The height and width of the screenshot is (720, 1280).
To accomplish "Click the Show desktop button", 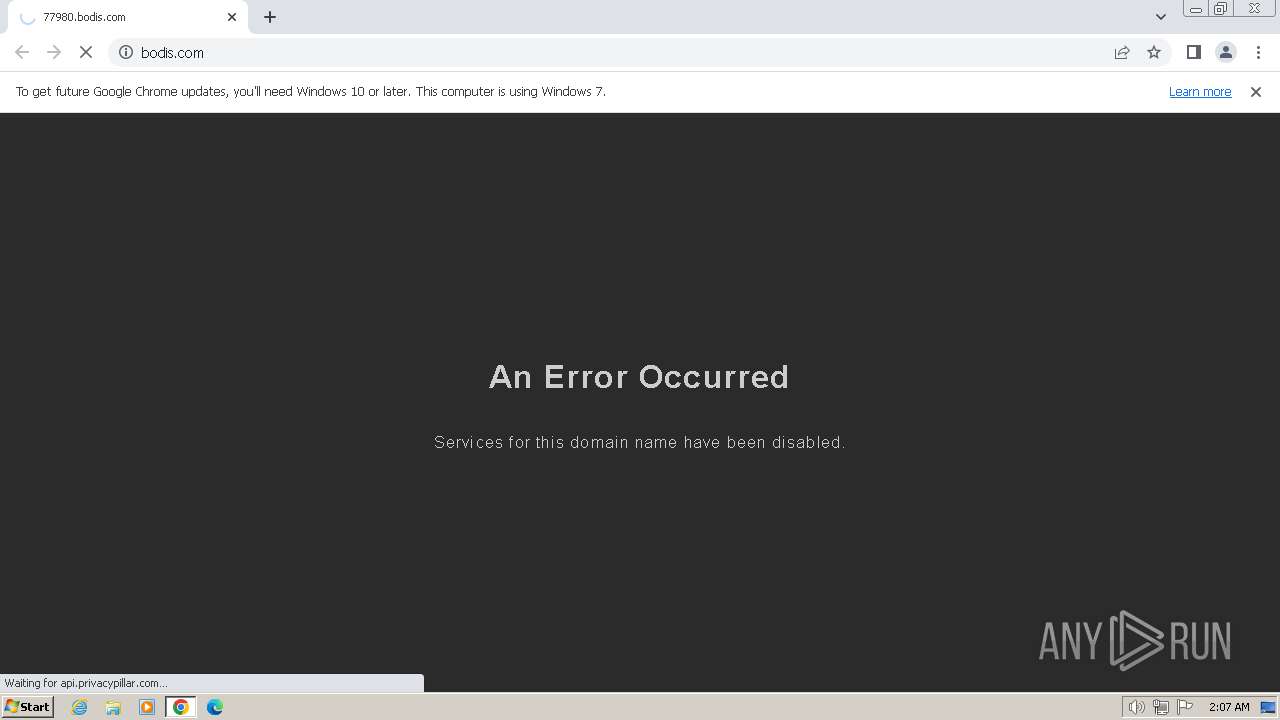I will pyautogui.click(x=1269, y=707).
